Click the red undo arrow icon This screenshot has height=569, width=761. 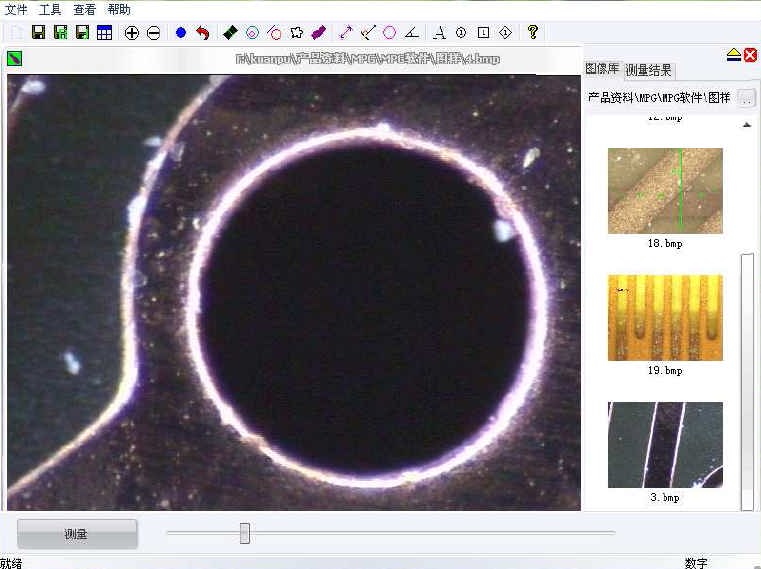[x=203, y=33]
